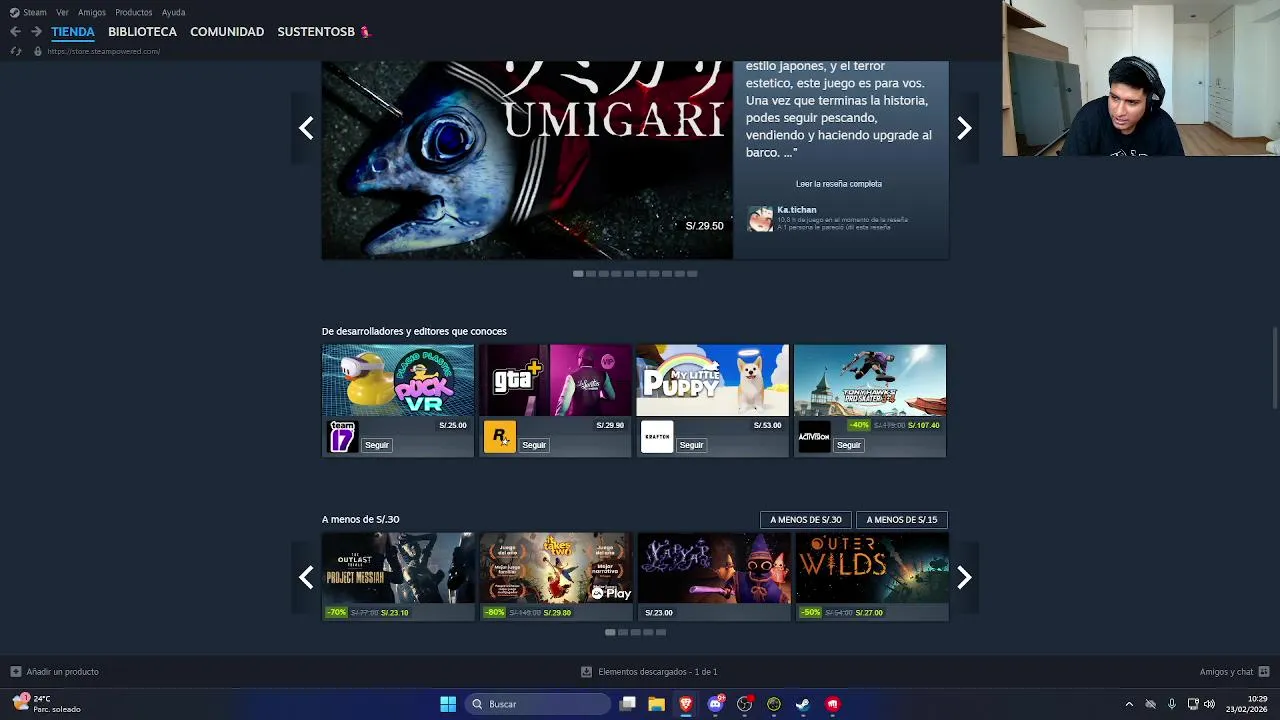
Task: Select the first carousel page dot
Action: coord(578,273)
